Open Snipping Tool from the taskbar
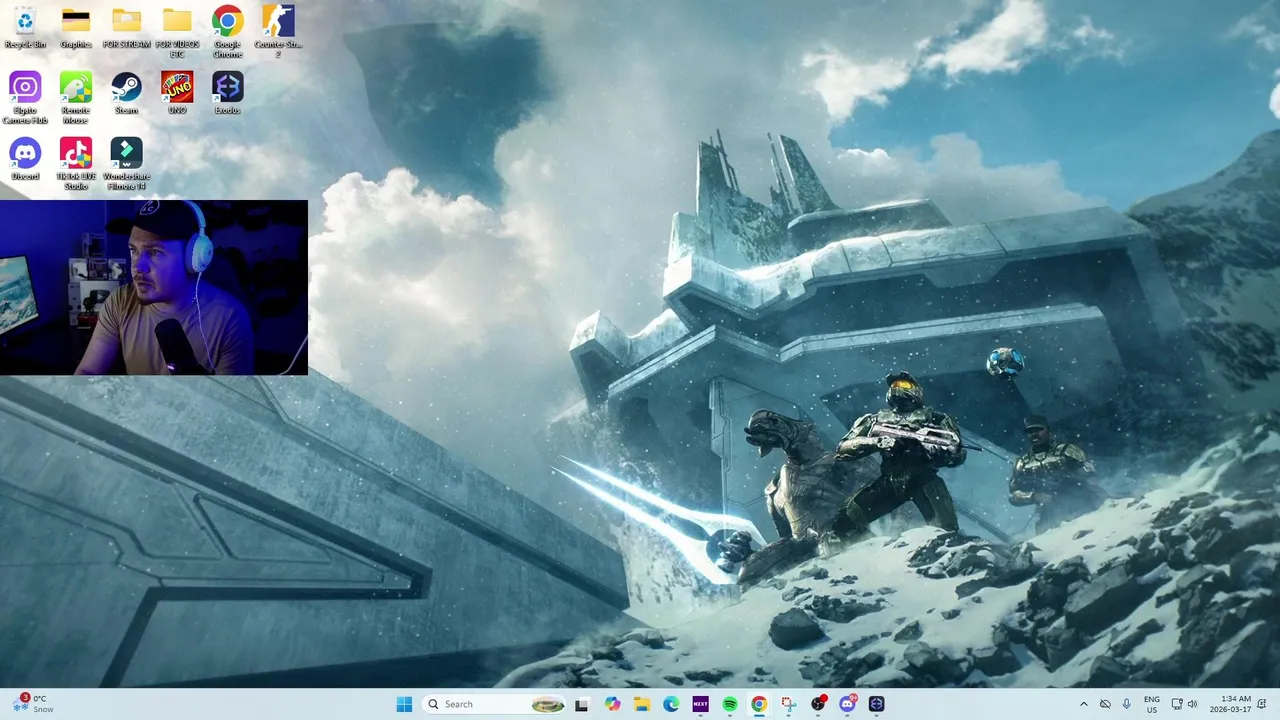This screenshot has width=1280, height=720. point(789,704)
